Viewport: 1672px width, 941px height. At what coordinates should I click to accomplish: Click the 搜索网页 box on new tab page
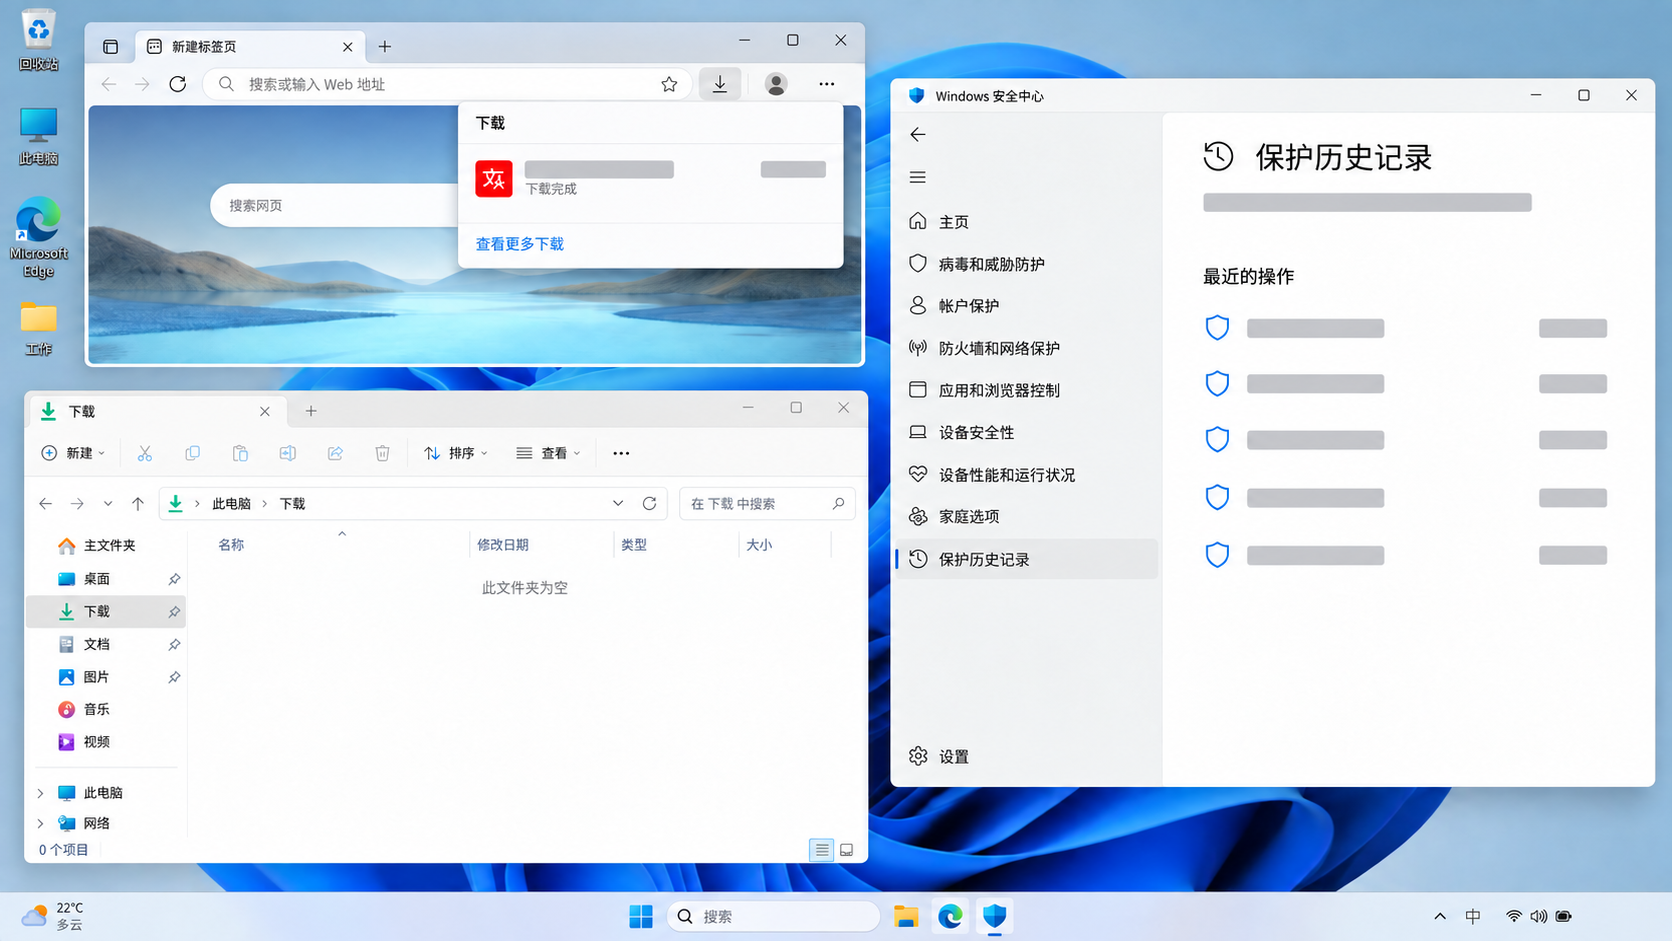coord(335,205)
